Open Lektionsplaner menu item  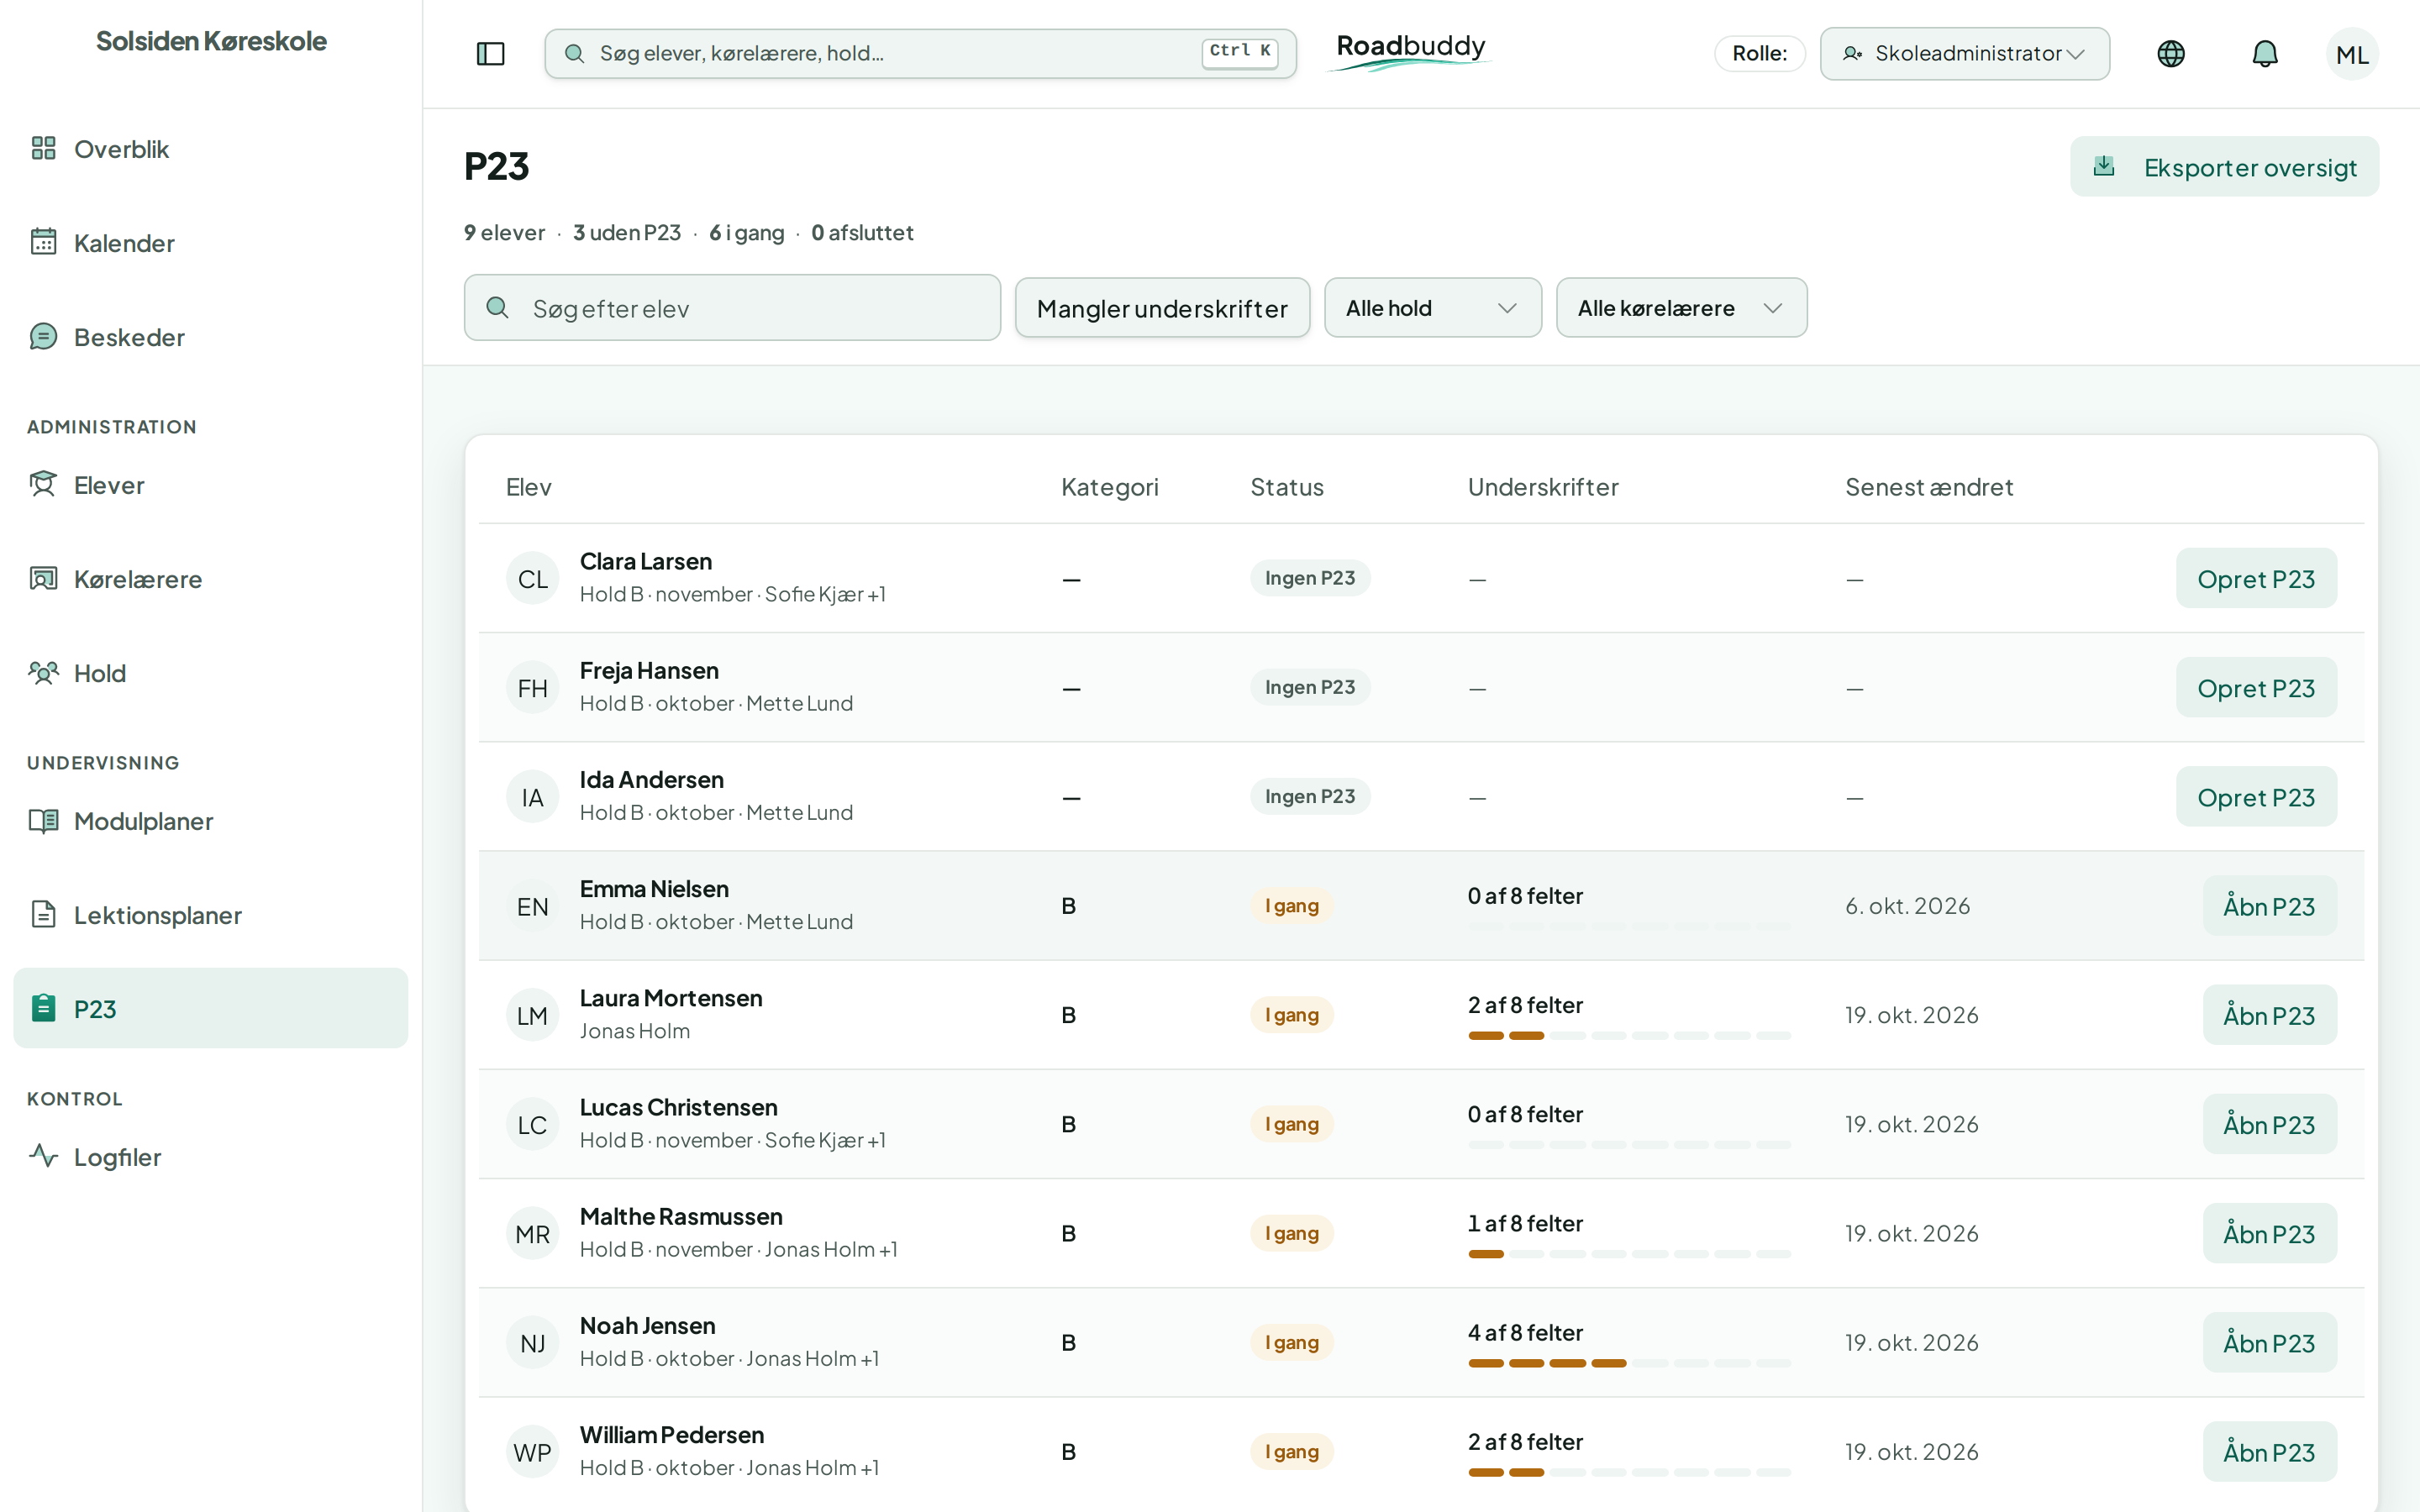pos(210,915)
